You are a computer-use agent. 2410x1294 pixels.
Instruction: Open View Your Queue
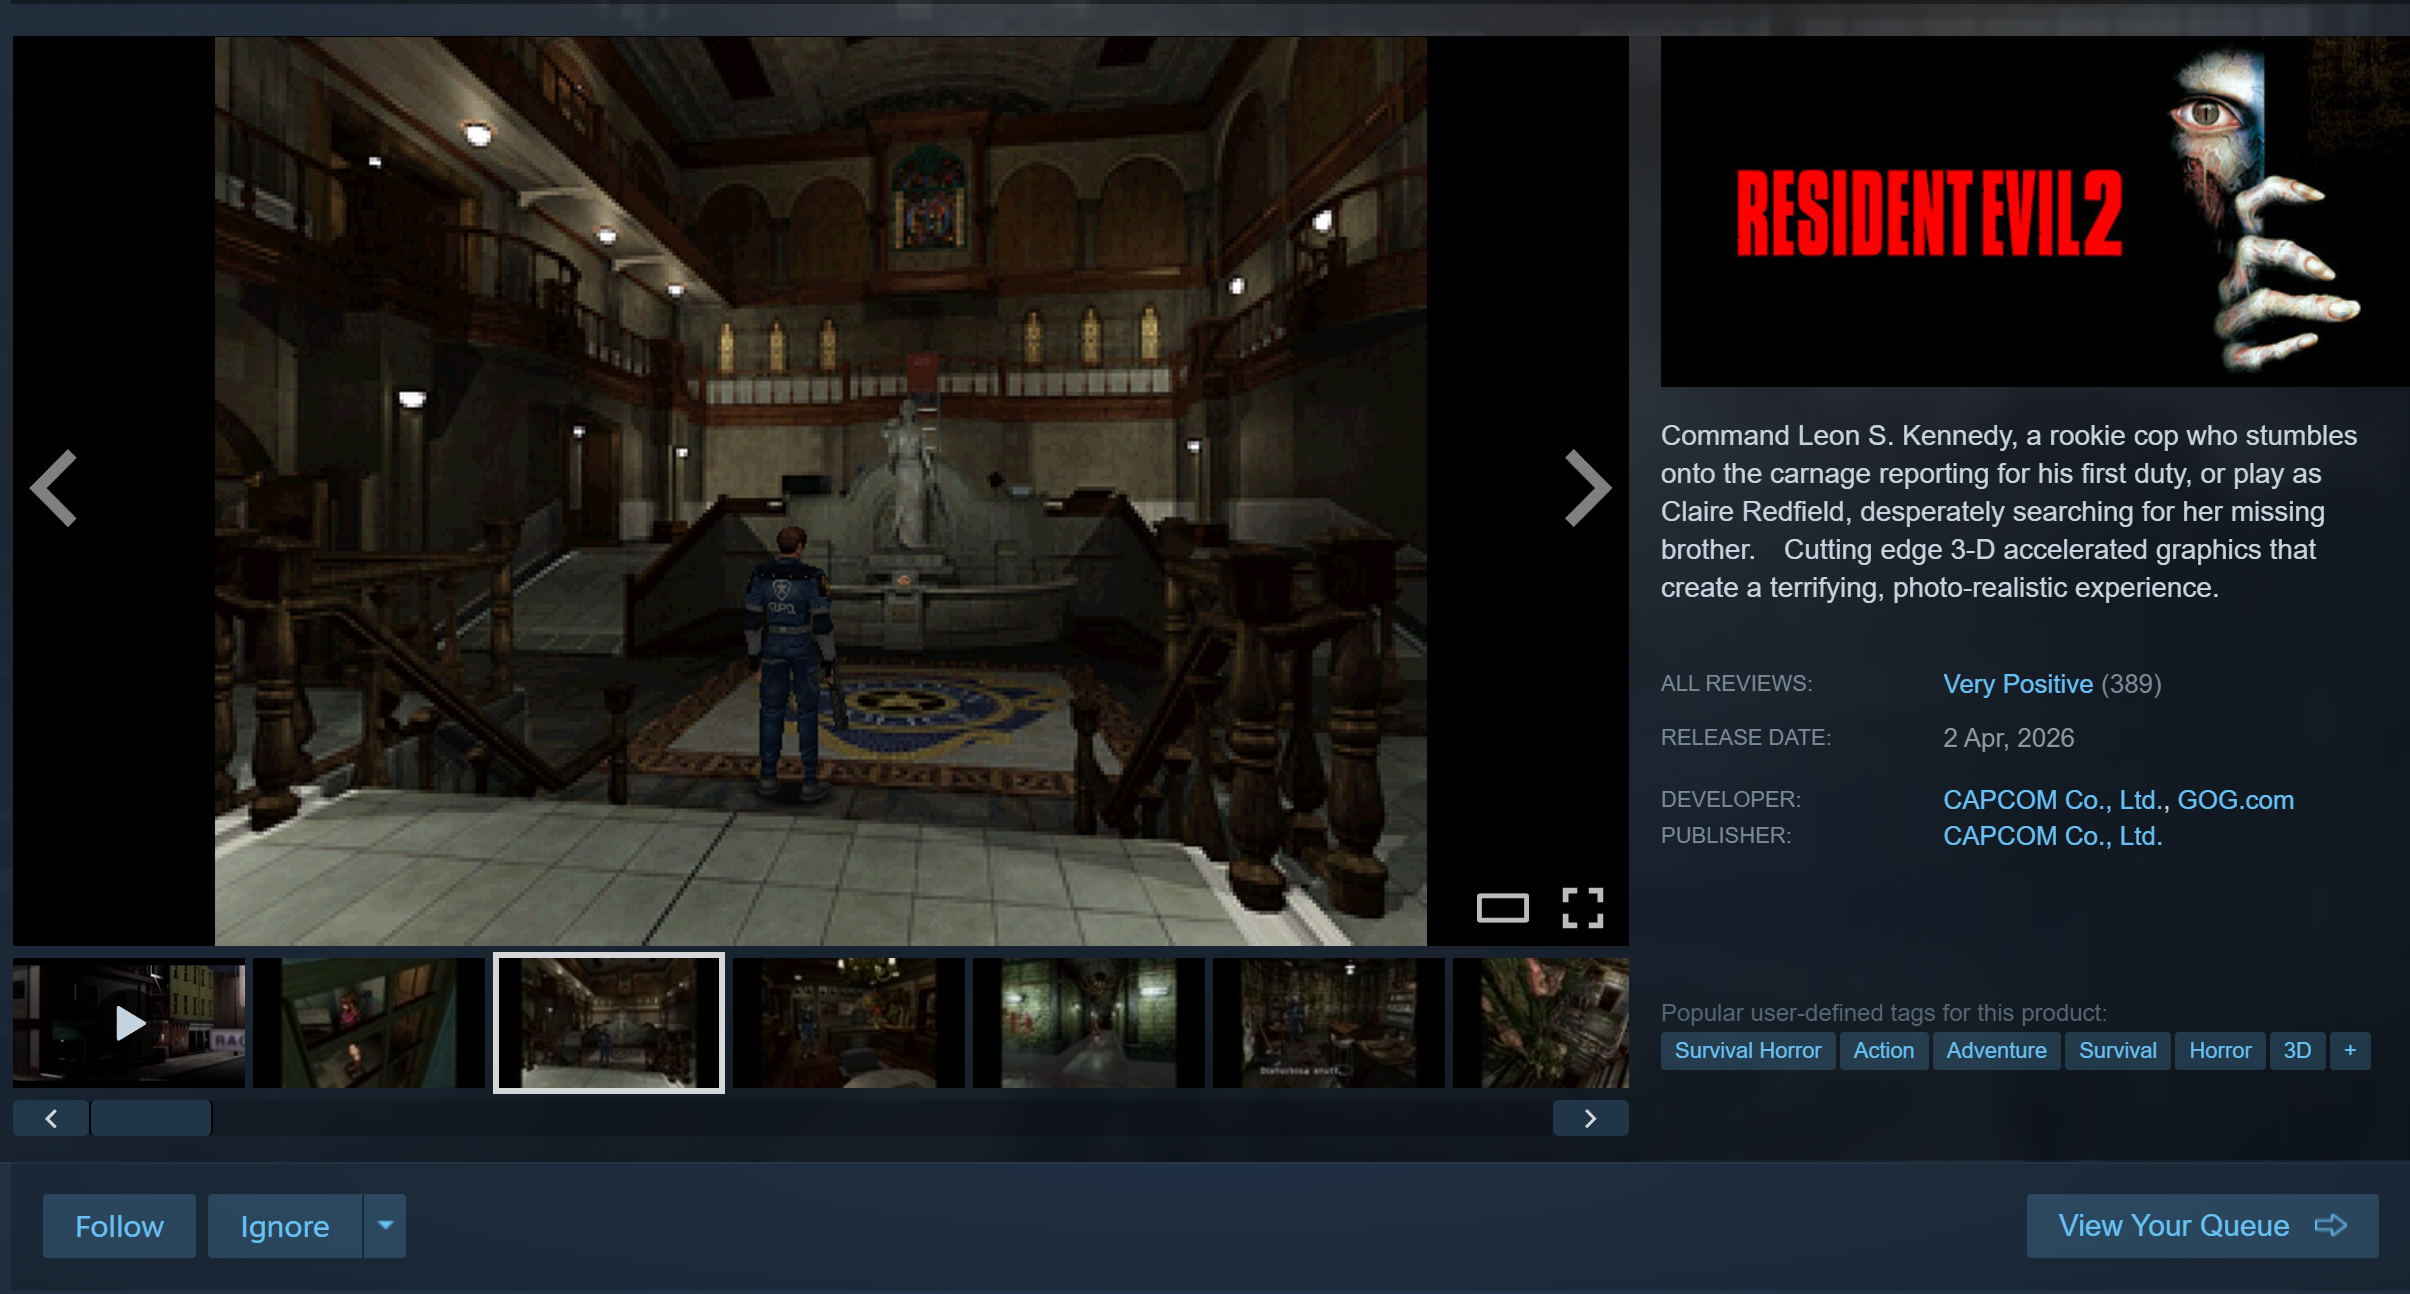(2201, 1225)
